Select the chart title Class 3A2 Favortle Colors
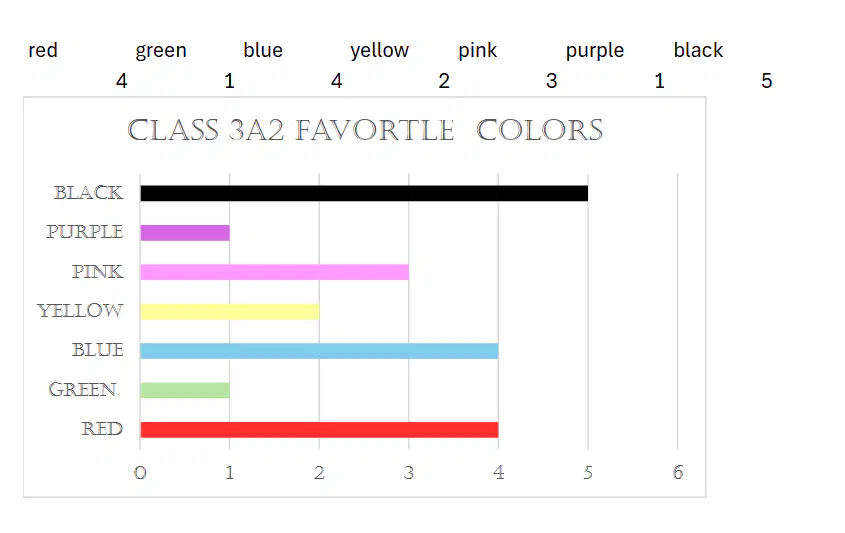Screen dimensions: 845x533 (x=365, y=130)
